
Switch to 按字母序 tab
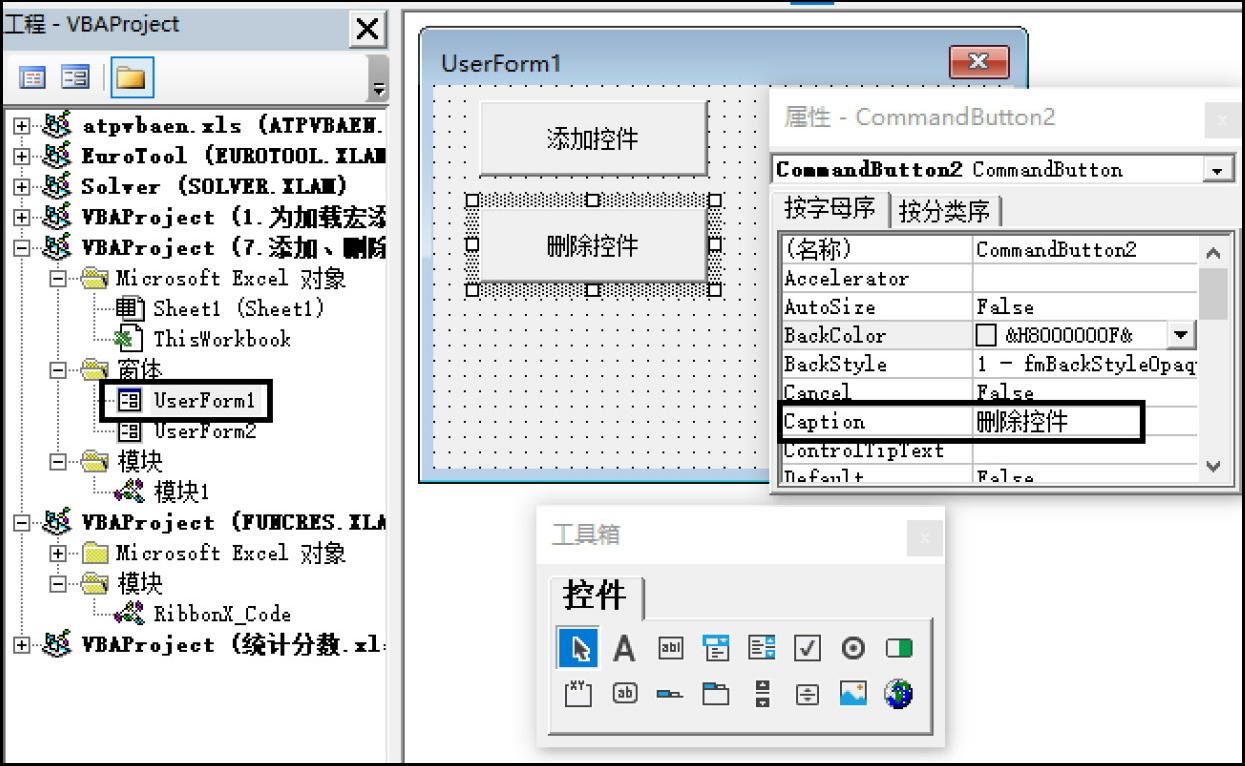(x=829, y=209)
